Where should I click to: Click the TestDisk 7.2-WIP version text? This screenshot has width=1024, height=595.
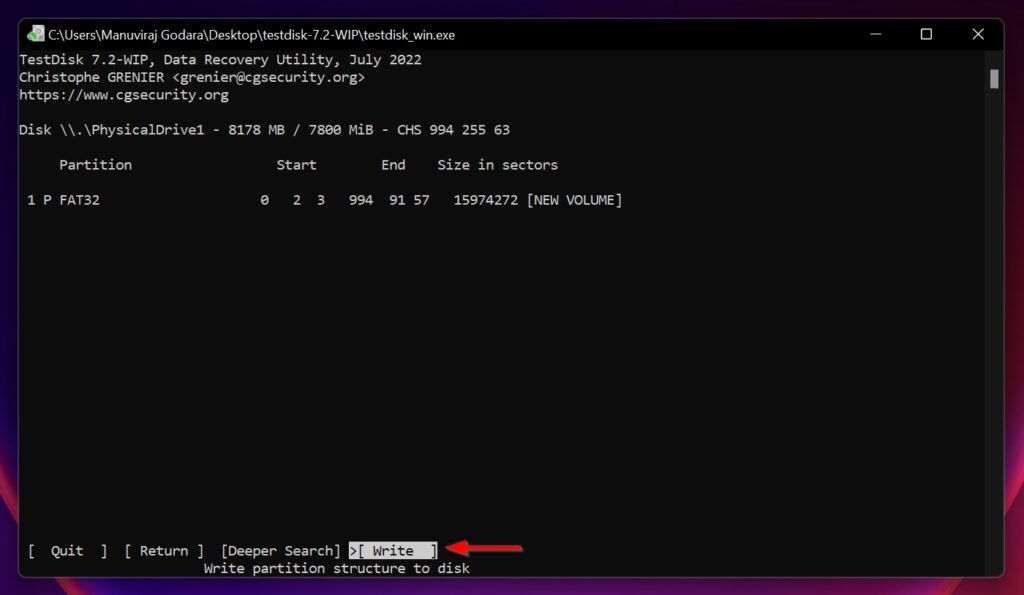pyautogui.click(x=85, y=59)
